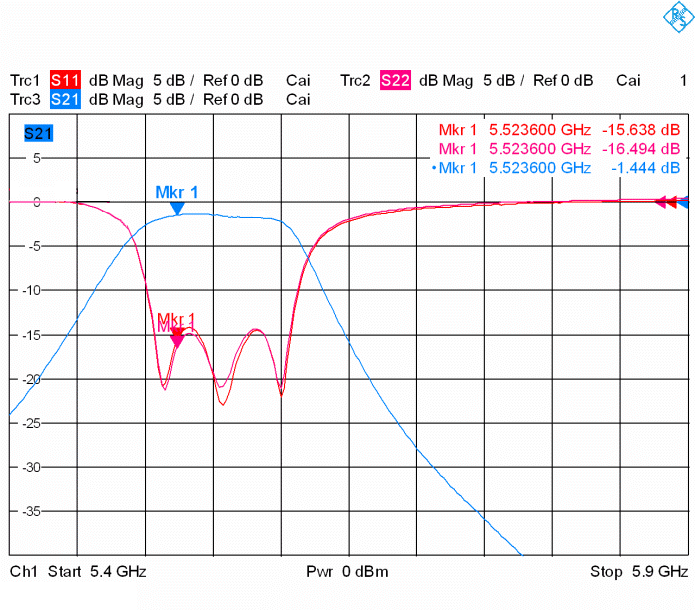Click the Trc2 Ref 0 dB value
The height and width of the screenshot is (610, 695).
coord(563,81)
